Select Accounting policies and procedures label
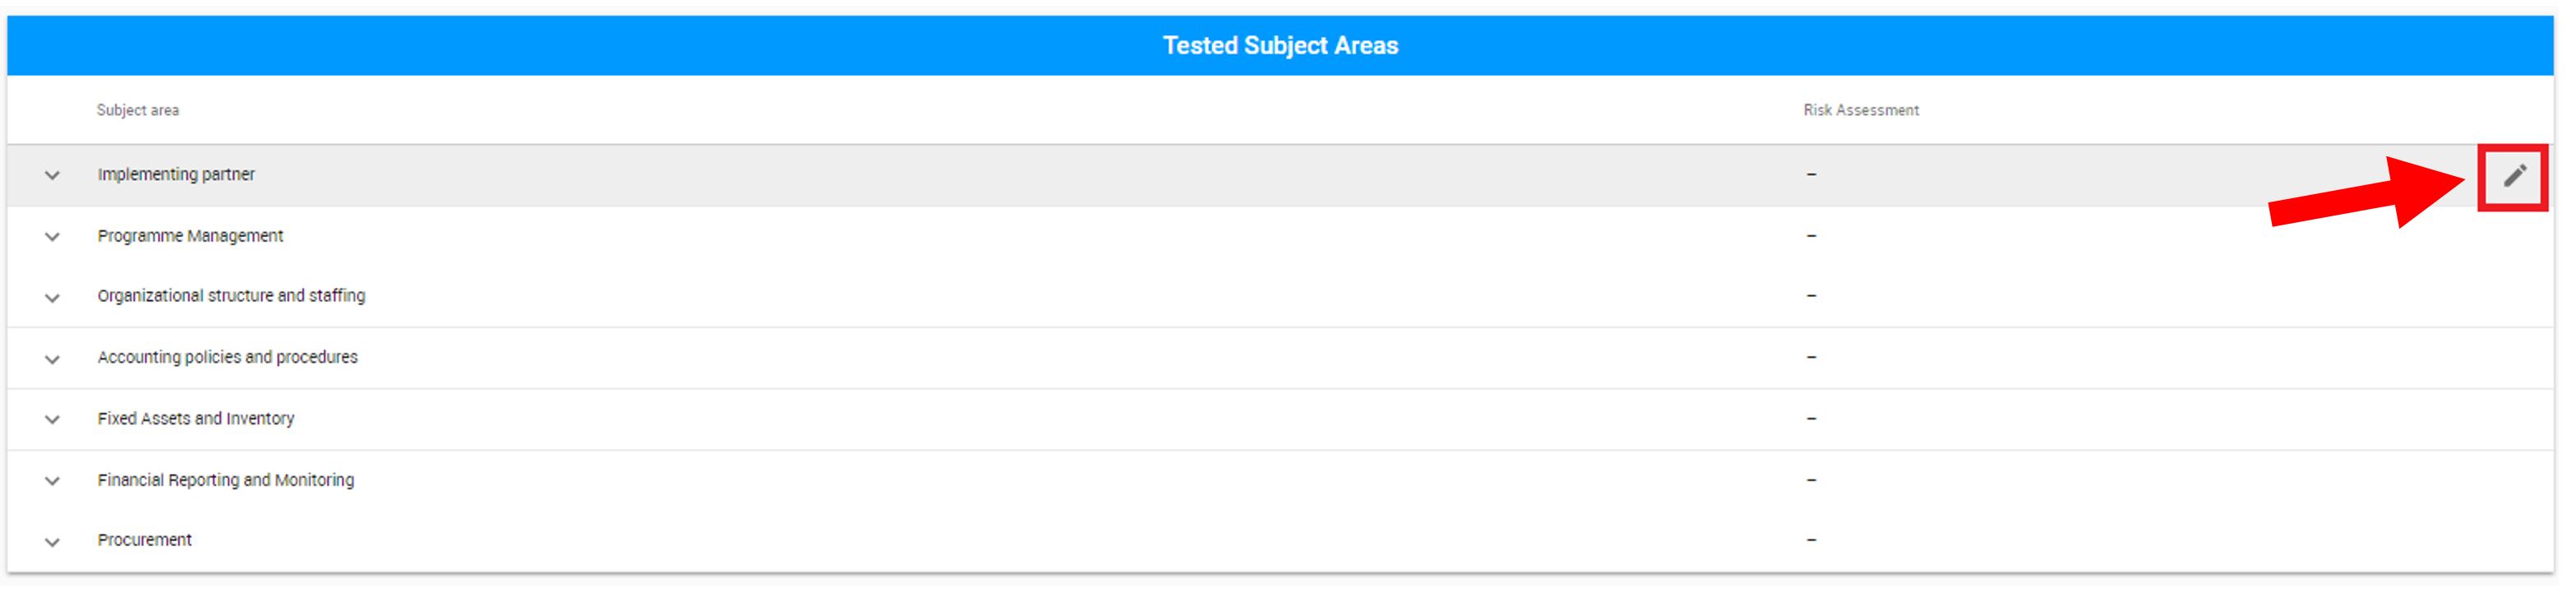The image size is (2576, 598). (x=227, y=357)
